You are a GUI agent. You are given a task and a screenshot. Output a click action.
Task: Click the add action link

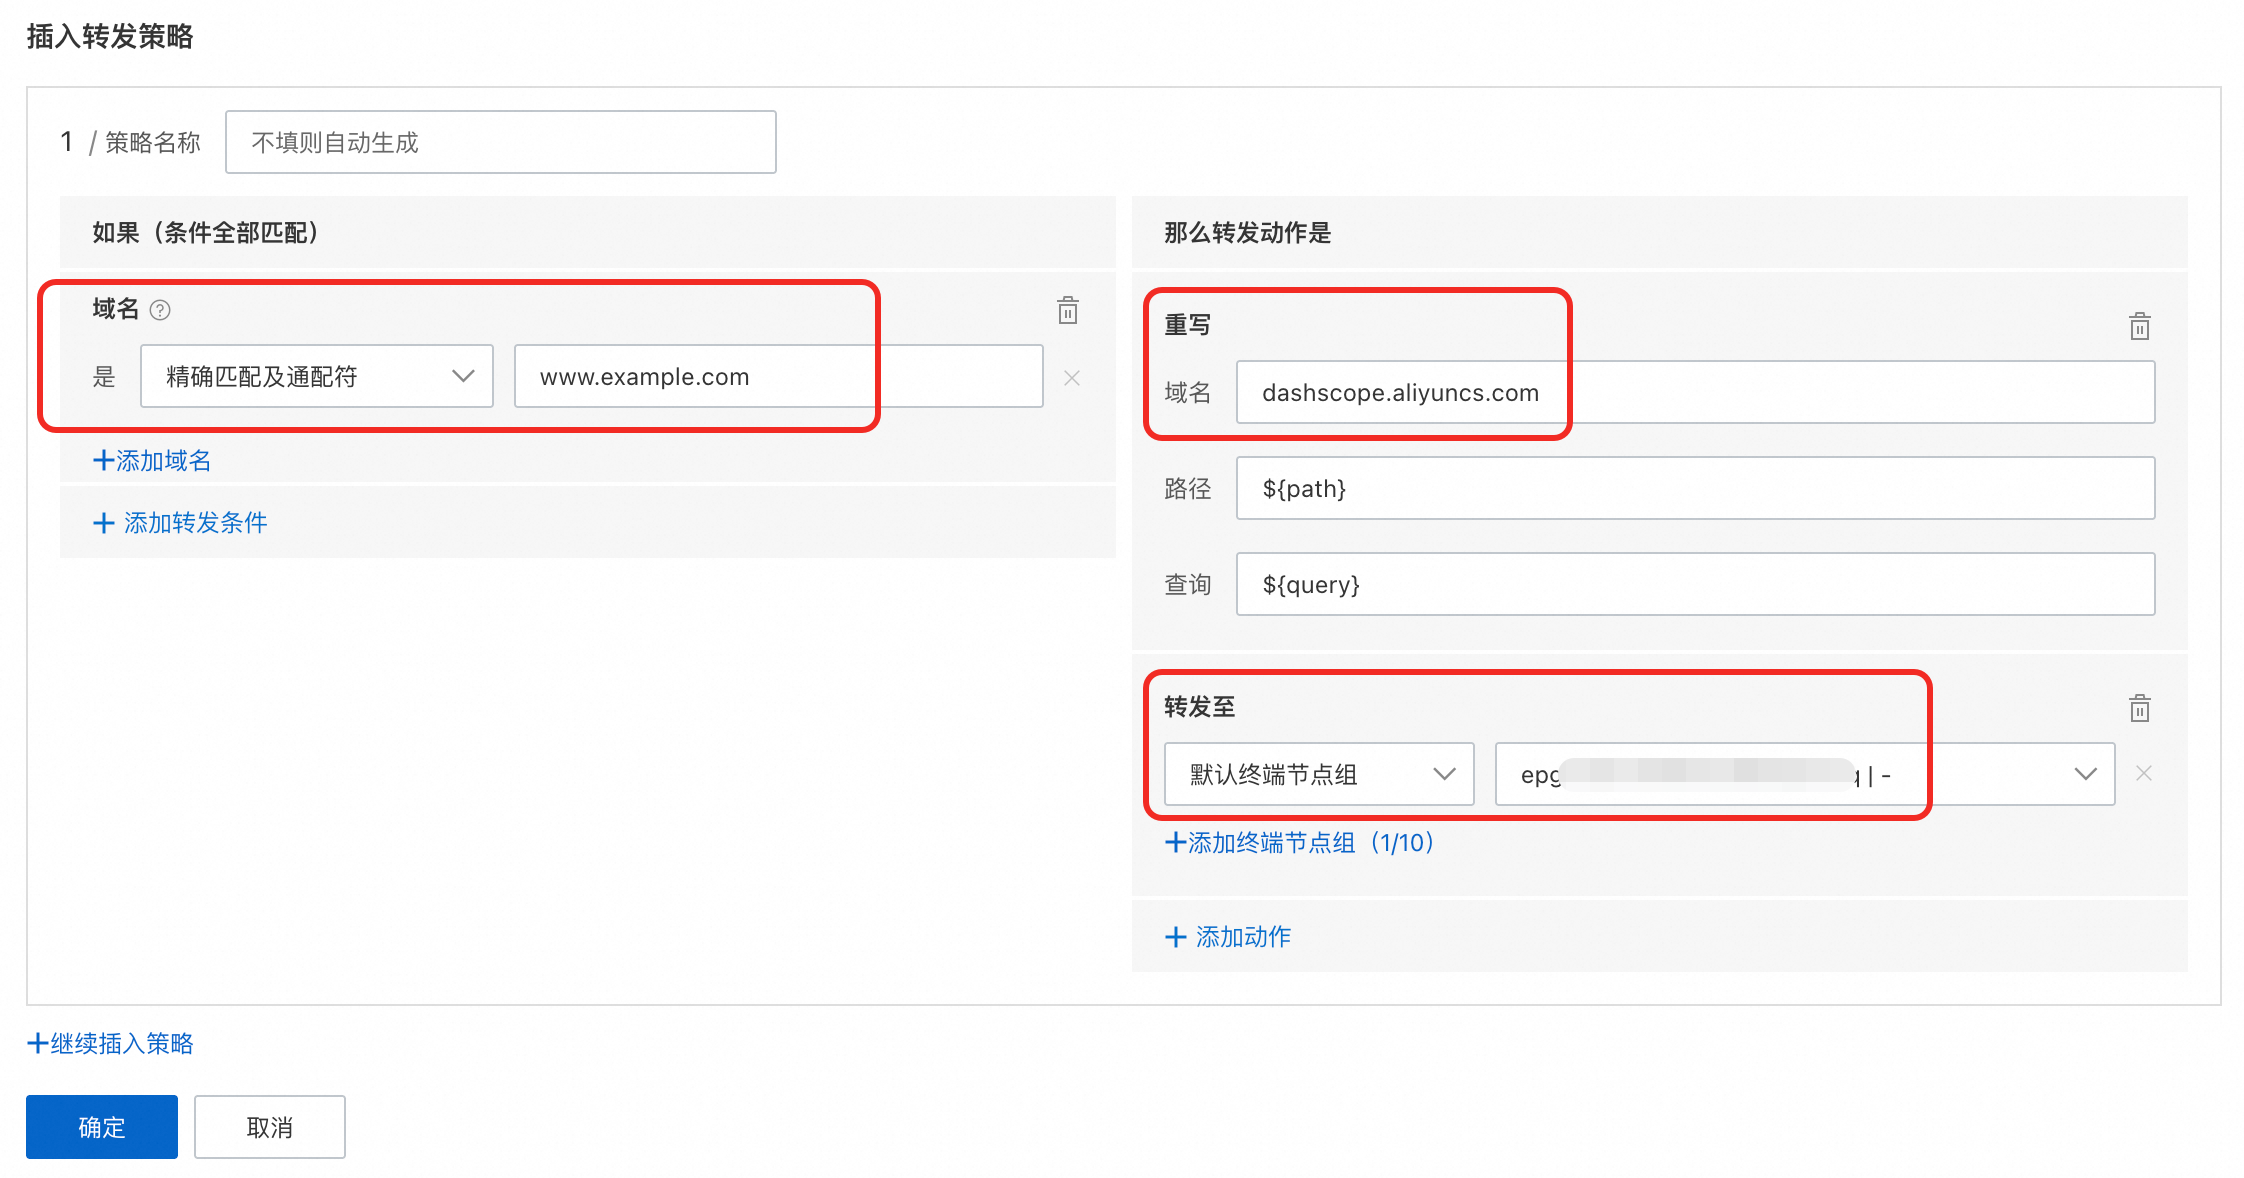tap(1228, 937)
